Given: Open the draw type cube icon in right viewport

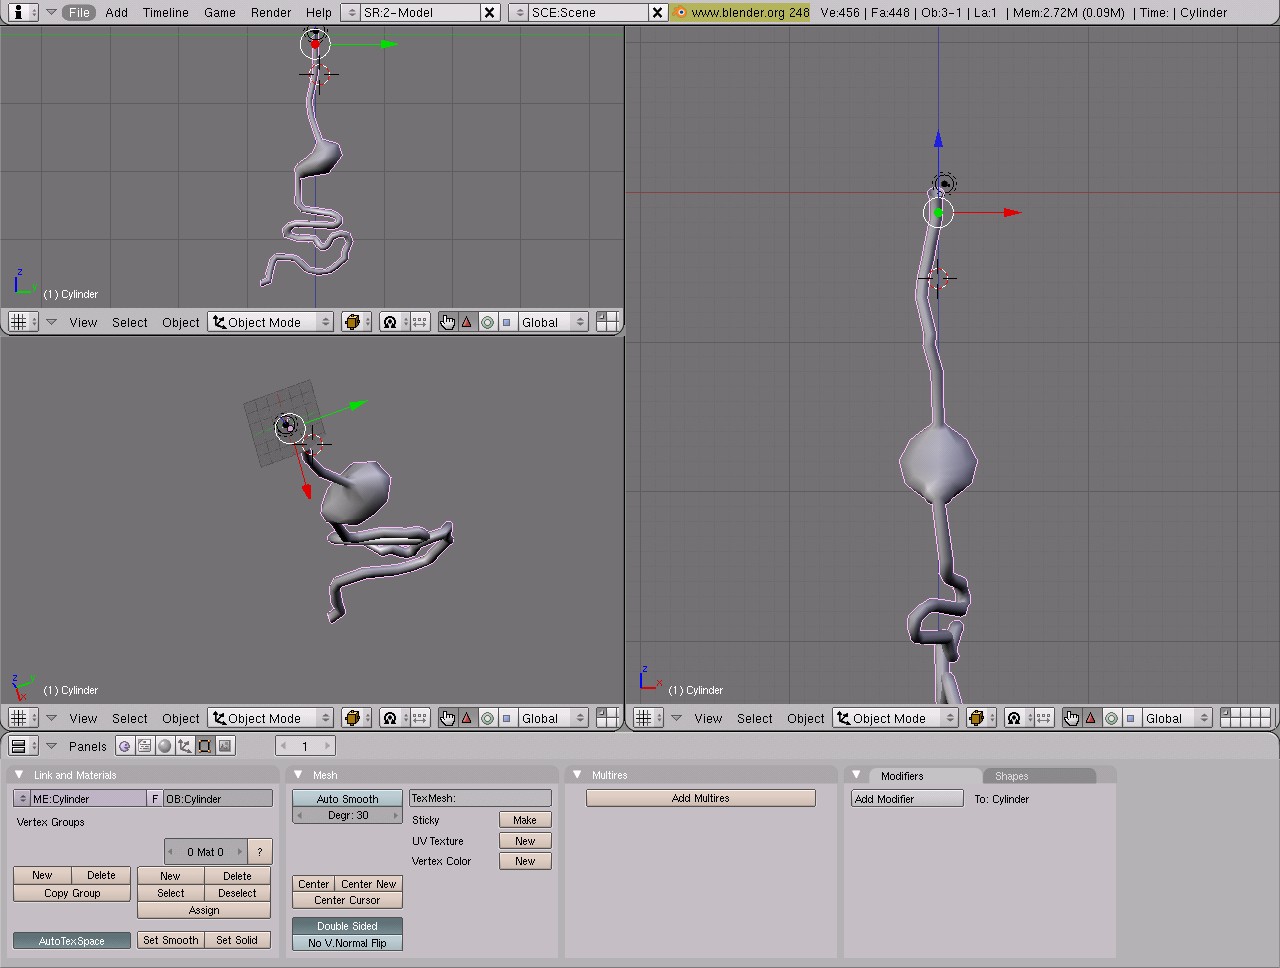Looking at the screenshot, I should click(x=981, y=718).
